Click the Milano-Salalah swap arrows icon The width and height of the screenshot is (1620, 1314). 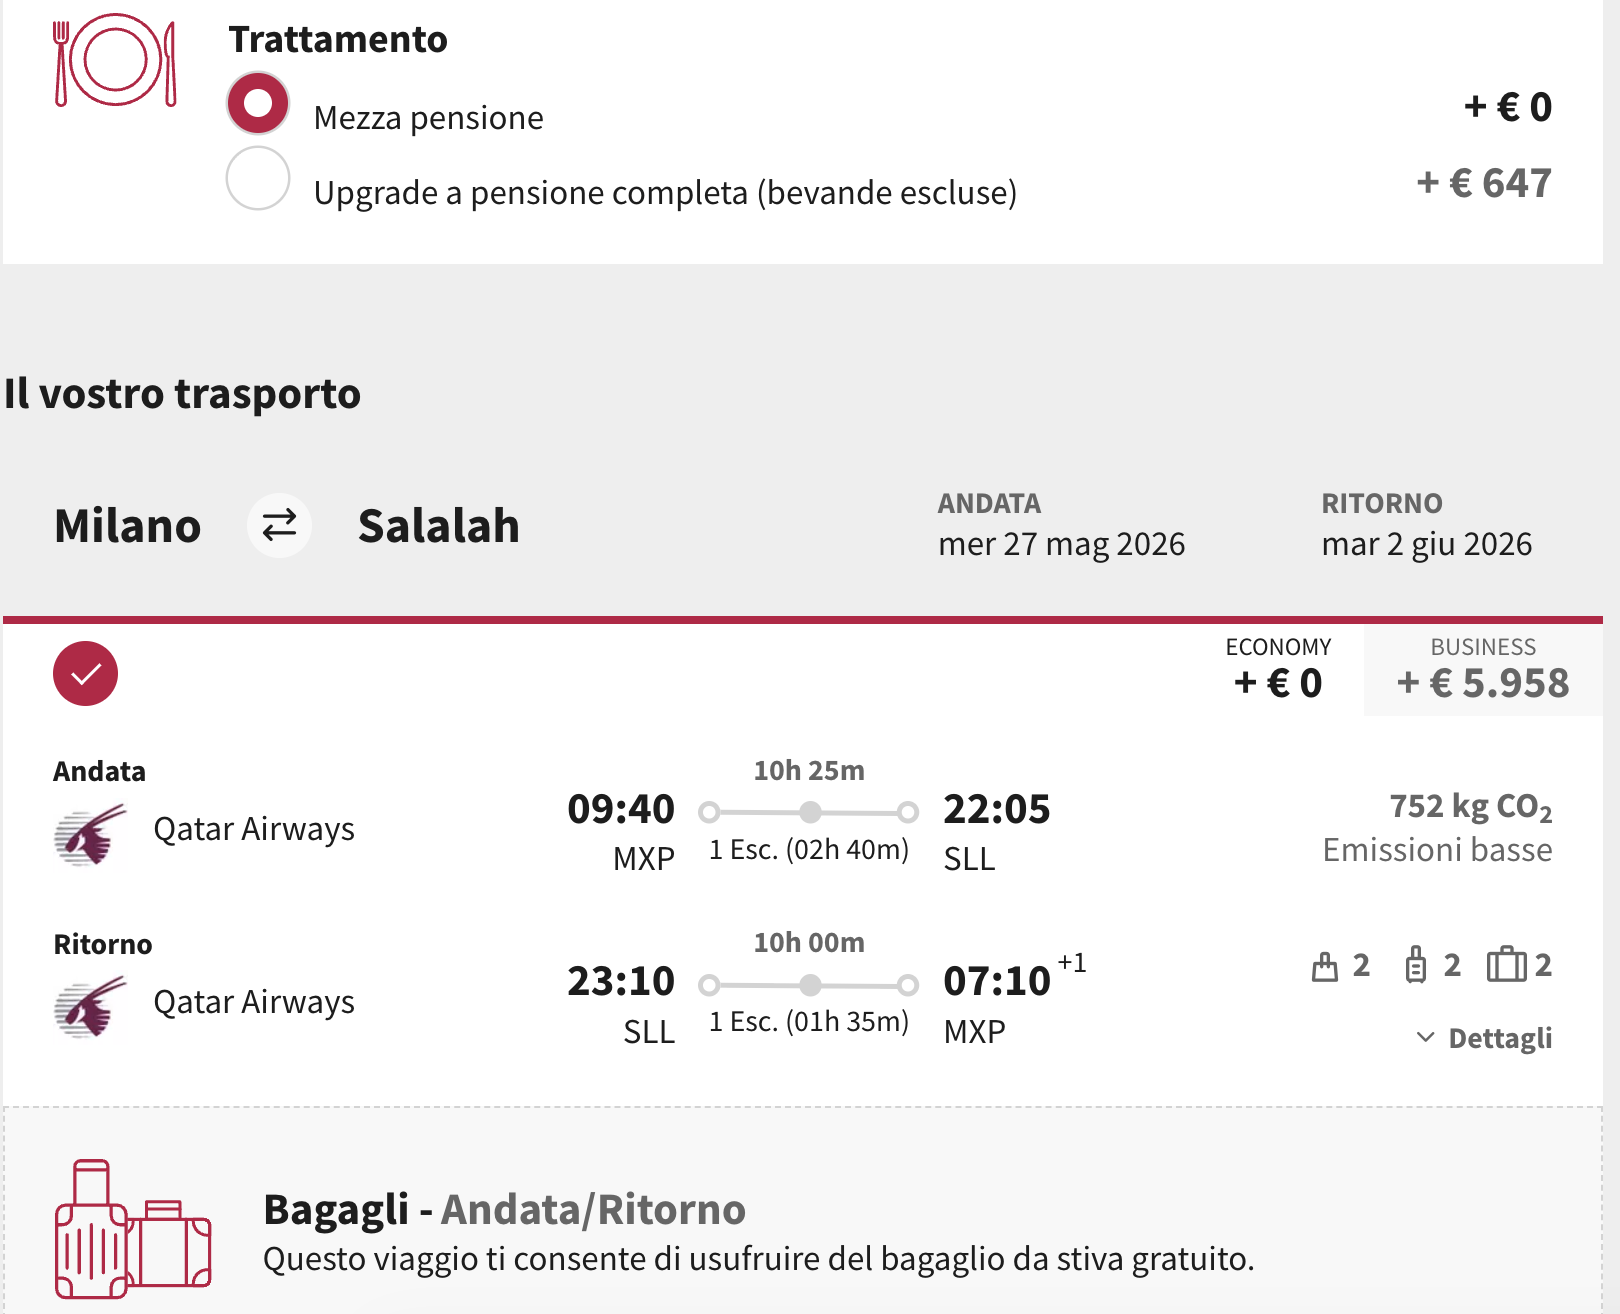[279, 525]
